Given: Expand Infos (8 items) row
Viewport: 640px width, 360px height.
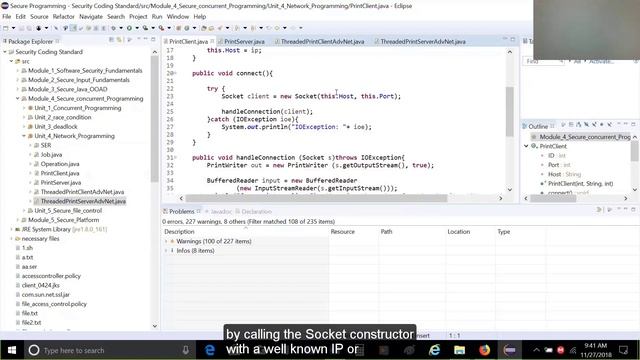Looking at the screenshot, I should pos(166,251).
